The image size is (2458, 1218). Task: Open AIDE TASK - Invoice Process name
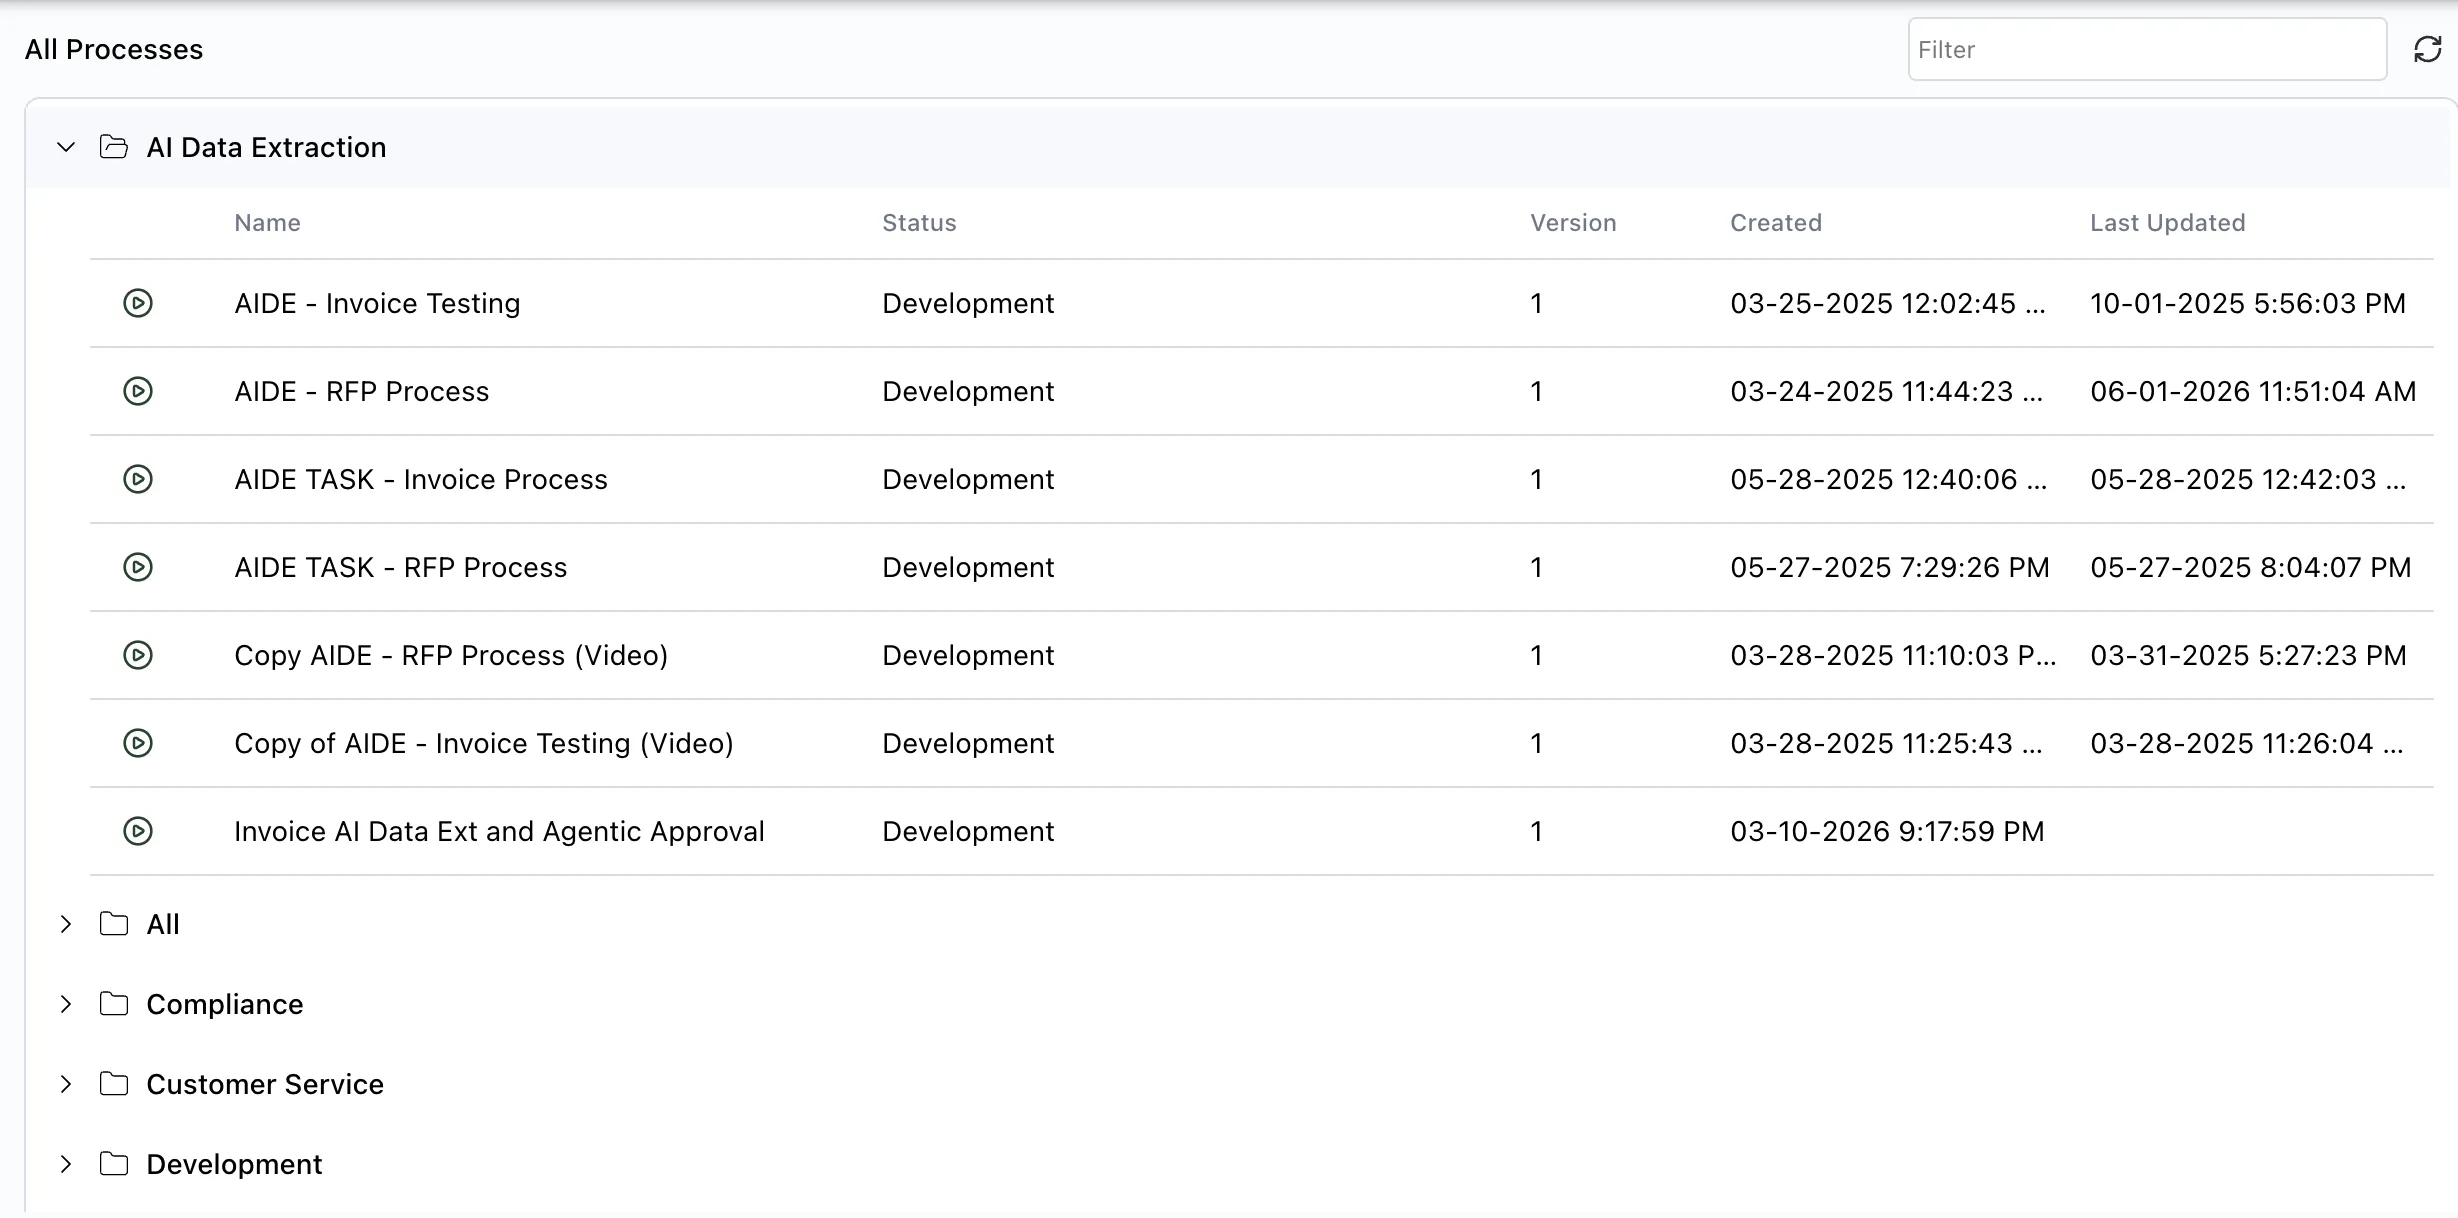pos(421,479)
